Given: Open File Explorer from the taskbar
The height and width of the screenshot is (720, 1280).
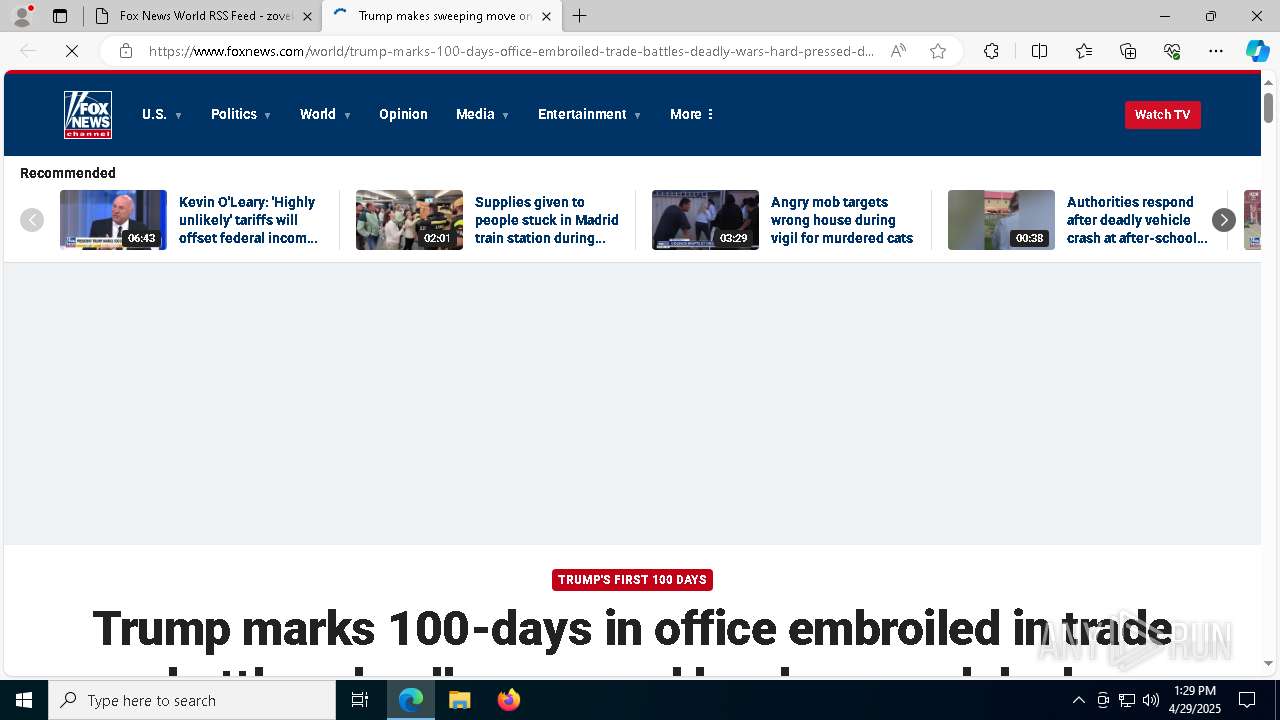Looking at the screenshot, I should click(459, 700).
